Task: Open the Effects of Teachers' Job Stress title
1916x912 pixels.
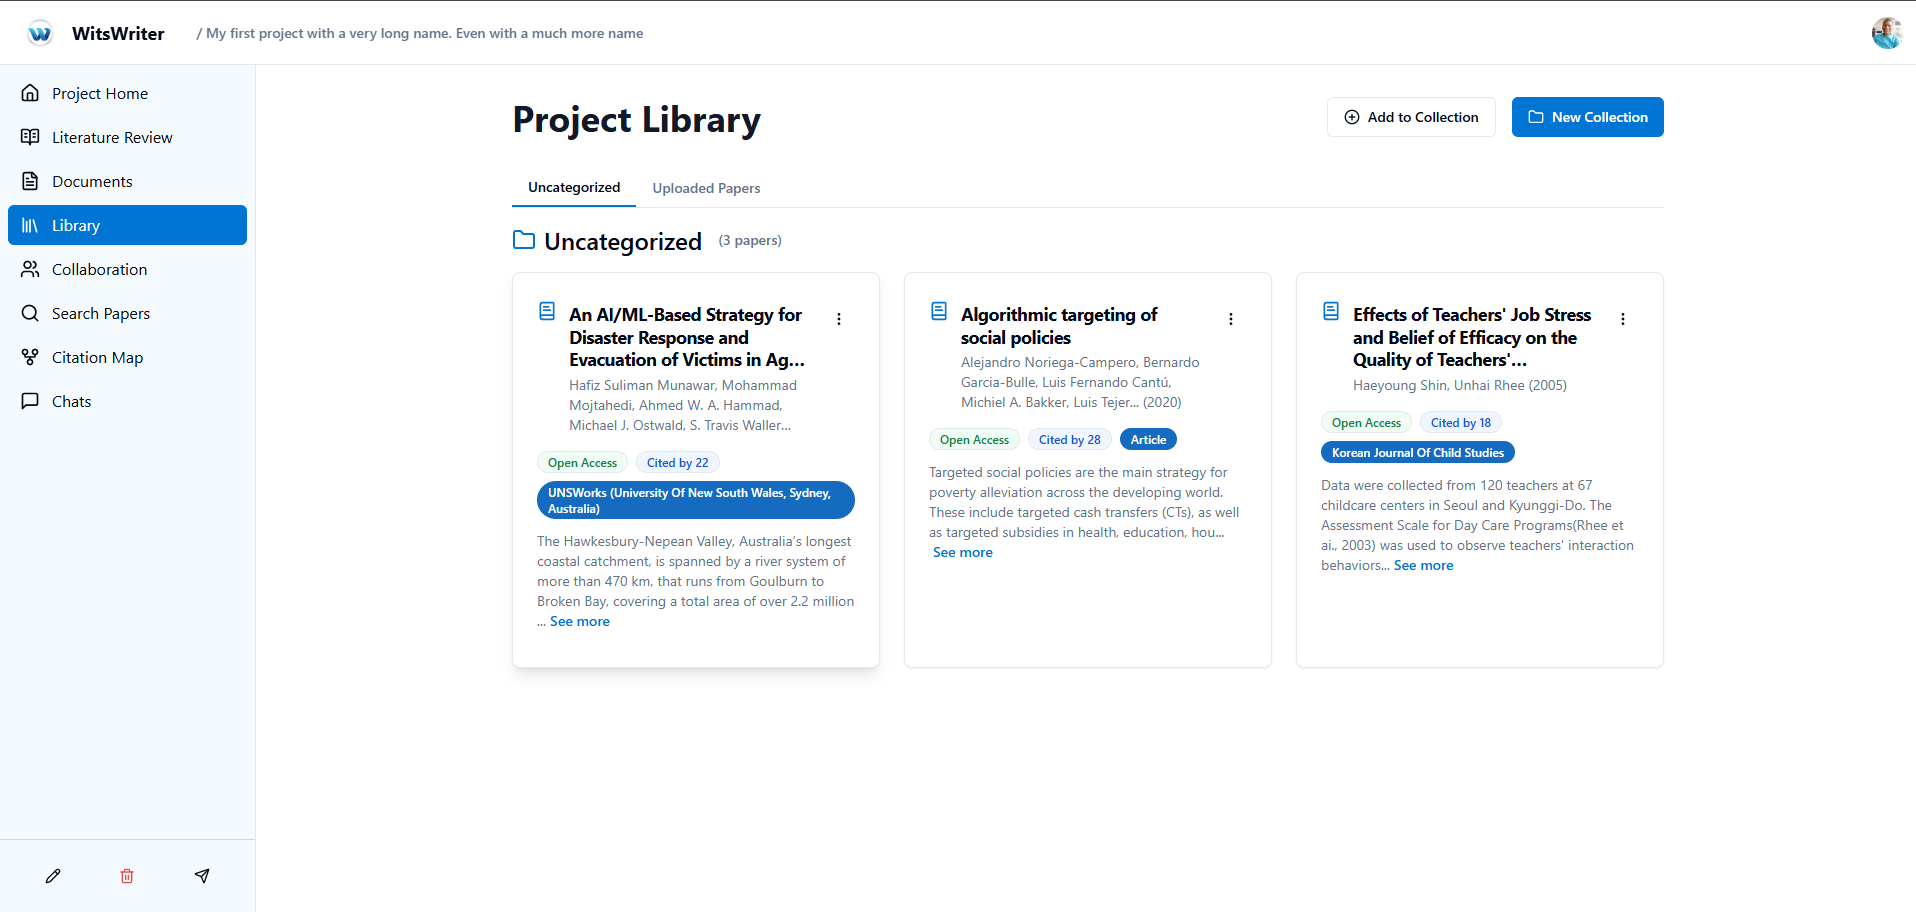Action: coord(1472,337)
